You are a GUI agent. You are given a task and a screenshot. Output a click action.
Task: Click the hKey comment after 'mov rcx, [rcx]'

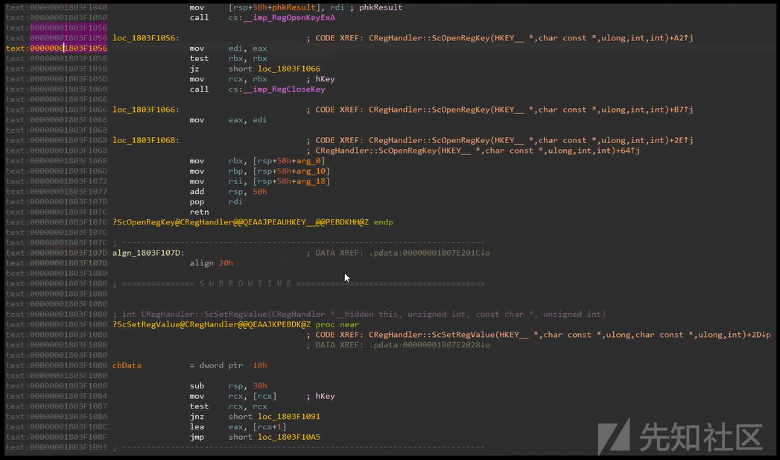tap(325, 396)
